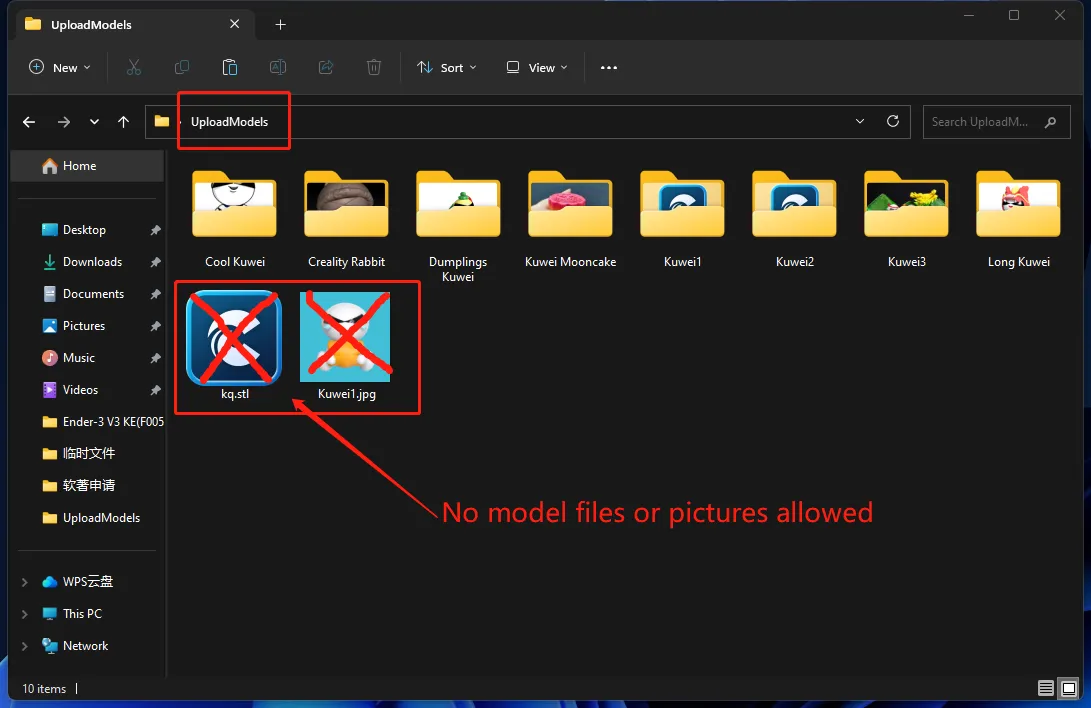Click the Delete trash can icon
Screen dimensions: 1091x708
[374, 67]
